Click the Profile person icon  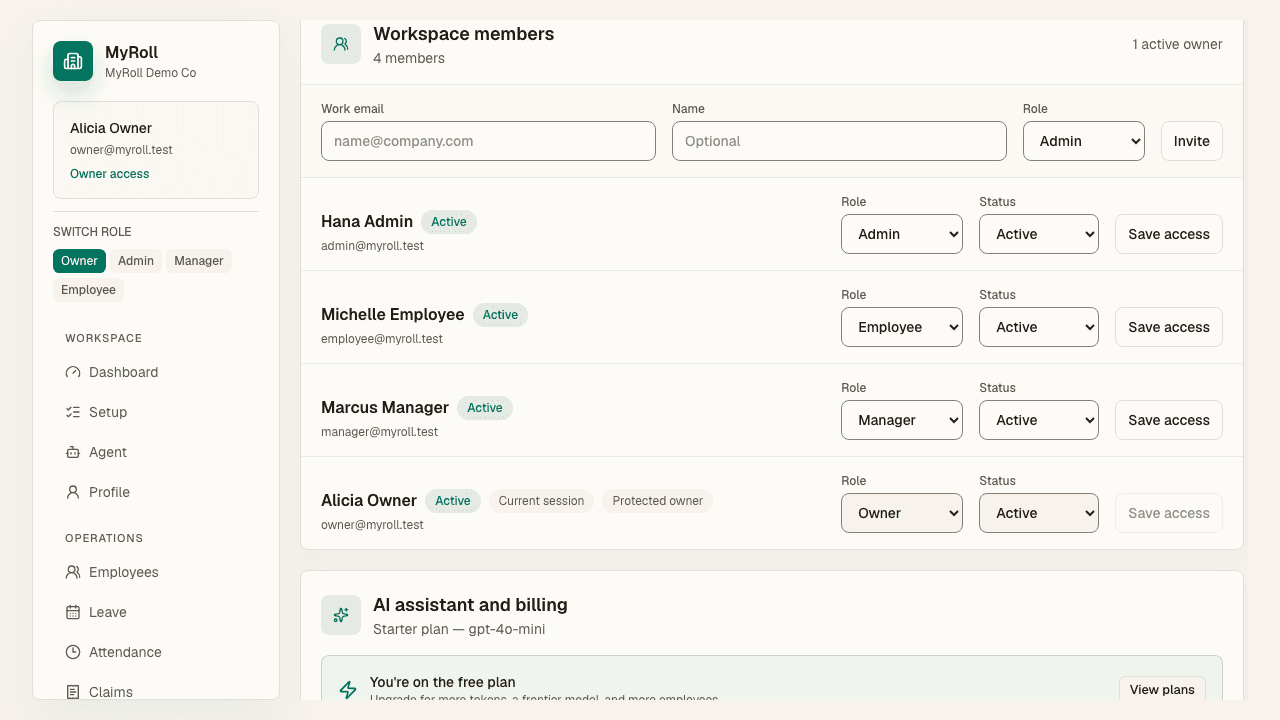73,492
